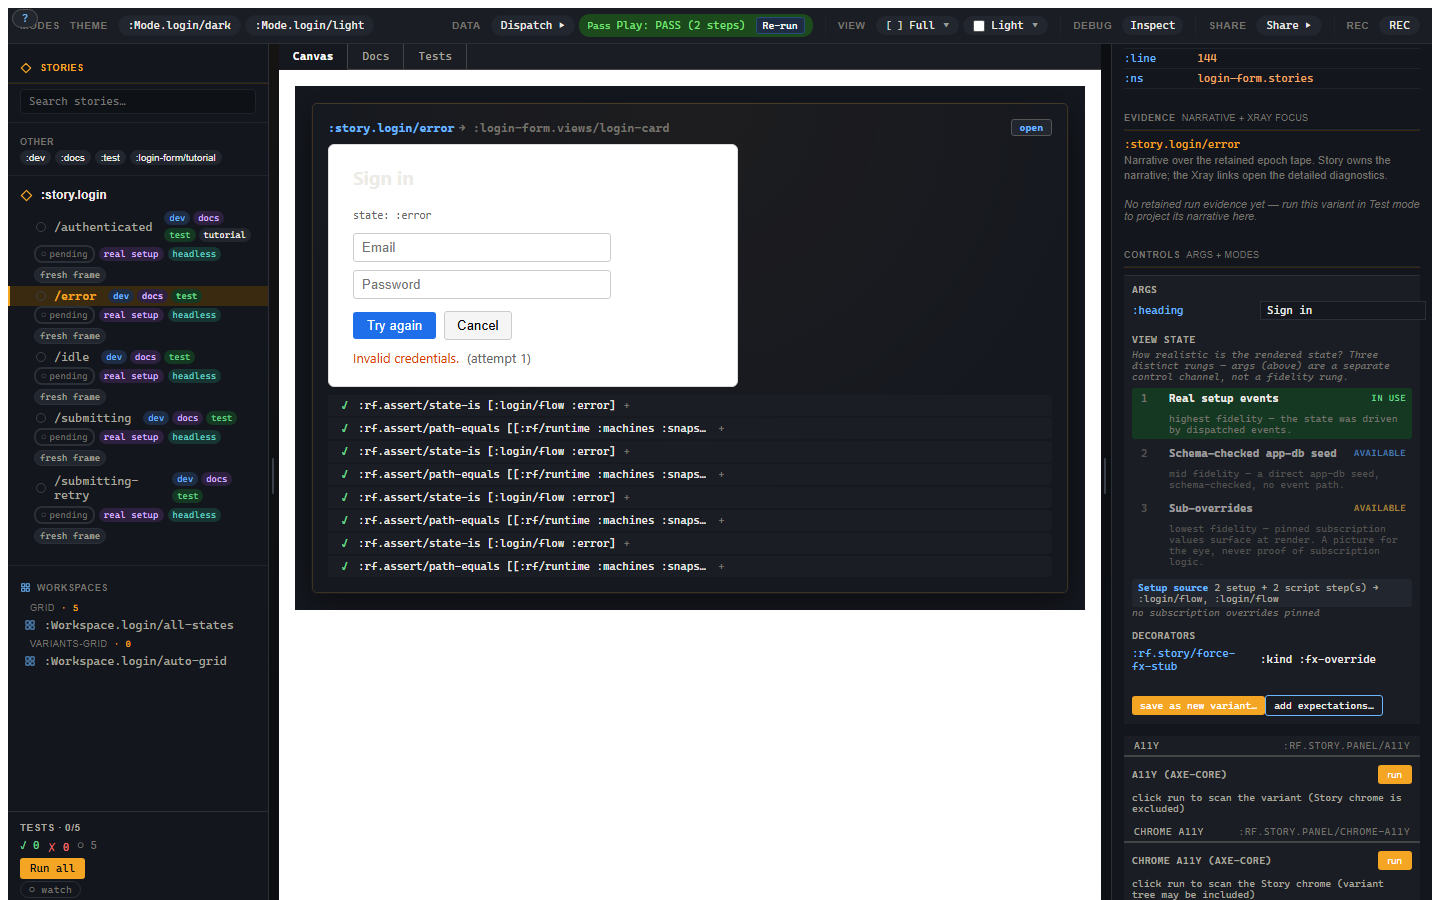
Task: Expand the third assert/path-equals row plus
Action: click(721, 520)
